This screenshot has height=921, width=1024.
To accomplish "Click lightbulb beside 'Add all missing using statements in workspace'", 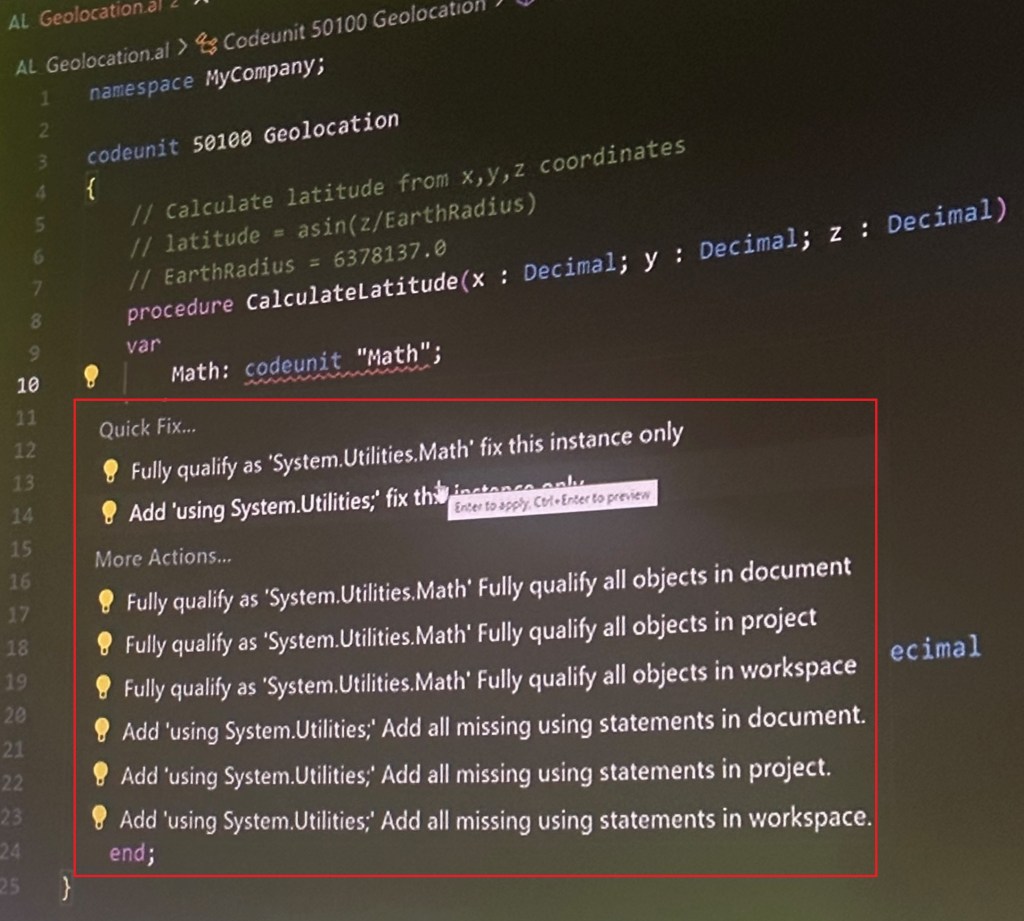I will tap(98, 818).
